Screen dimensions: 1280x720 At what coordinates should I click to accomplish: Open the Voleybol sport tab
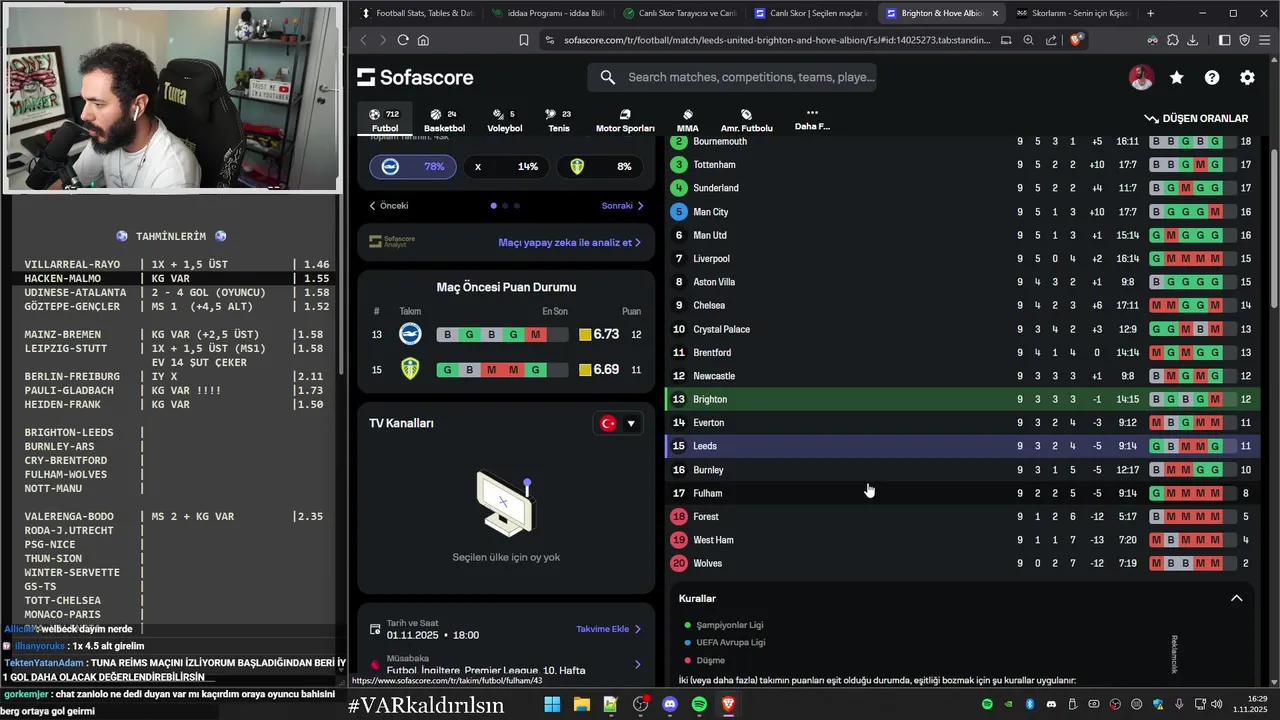(x=505, y=121)
